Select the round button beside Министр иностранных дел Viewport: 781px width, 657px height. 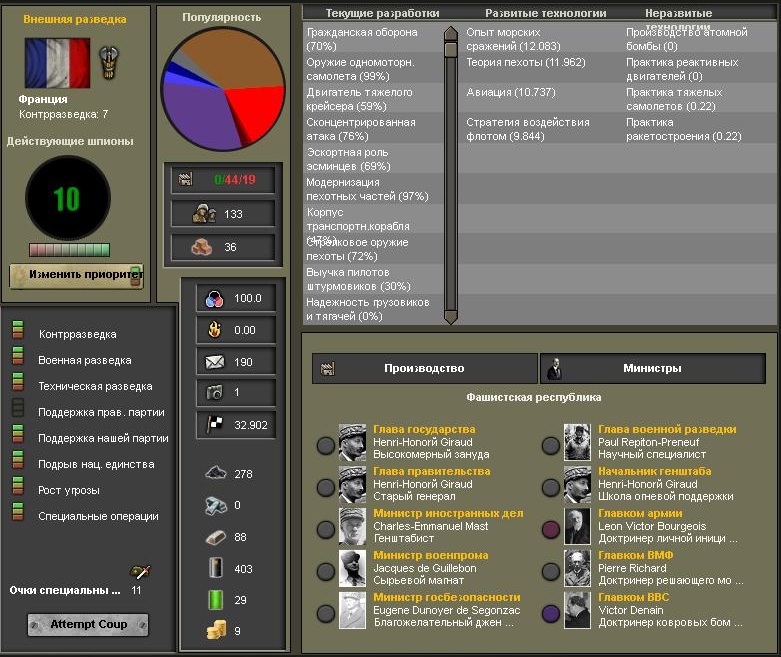tap(326, 529)
